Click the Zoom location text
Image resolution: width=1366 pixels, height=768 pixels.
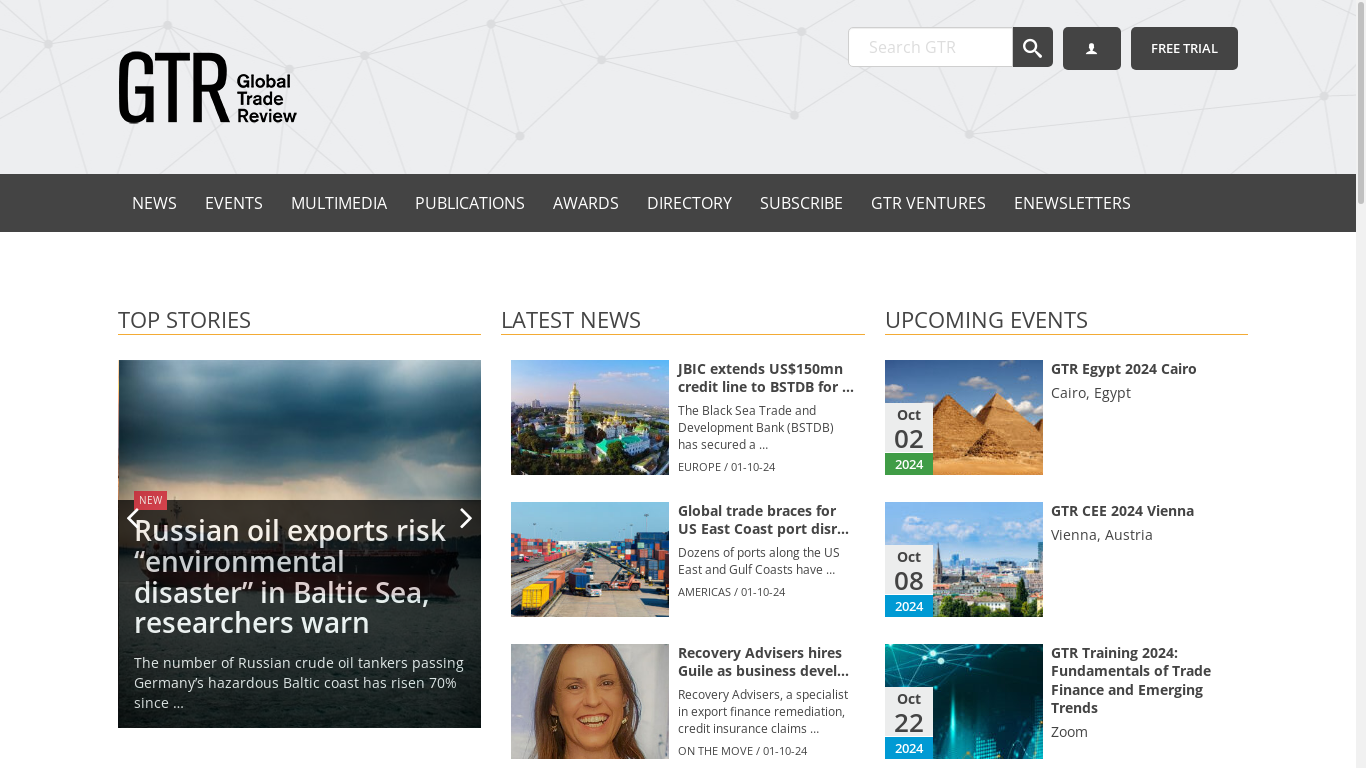(x=1069, y=732)
